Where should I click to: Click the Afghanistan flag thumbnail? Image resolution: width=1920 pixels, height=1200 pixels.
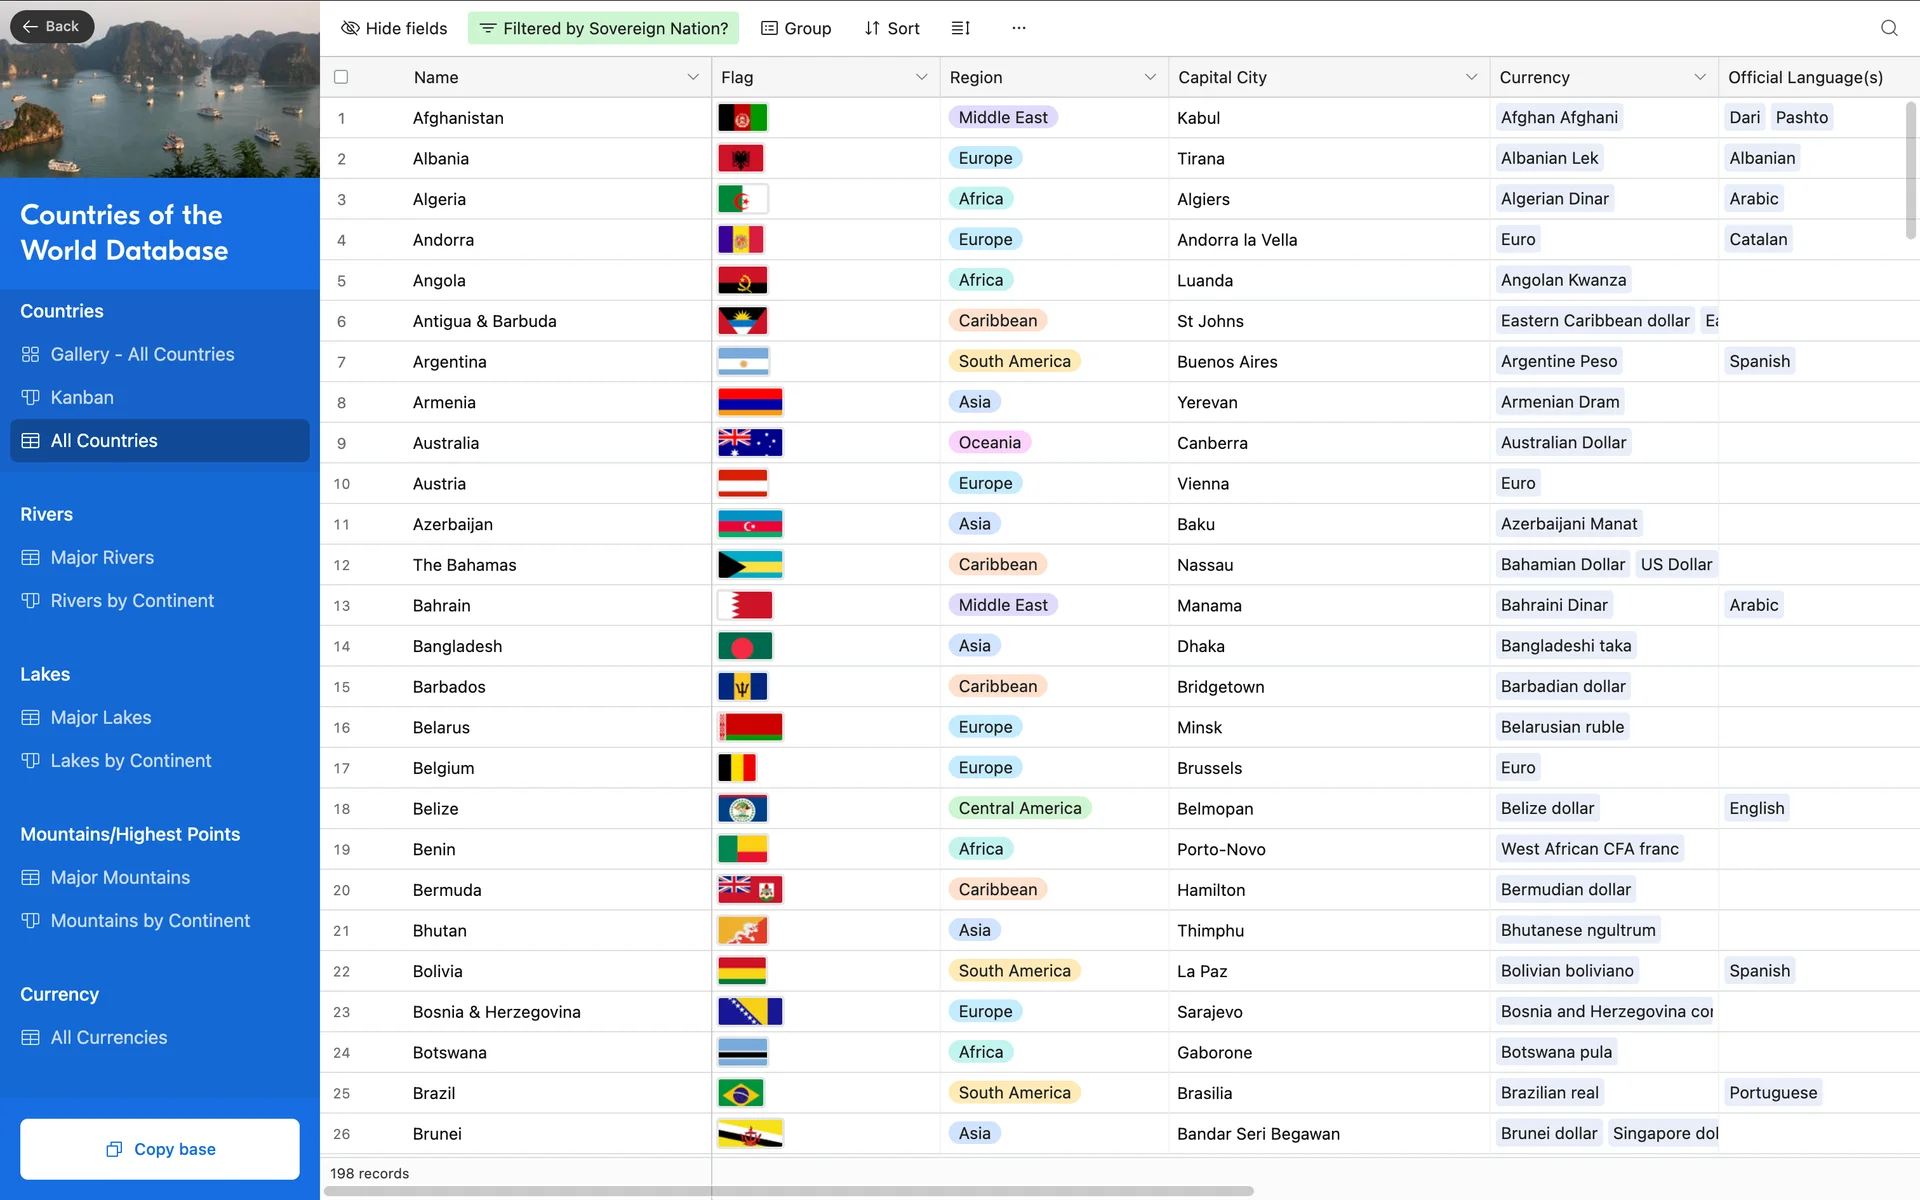coord(742,118)
